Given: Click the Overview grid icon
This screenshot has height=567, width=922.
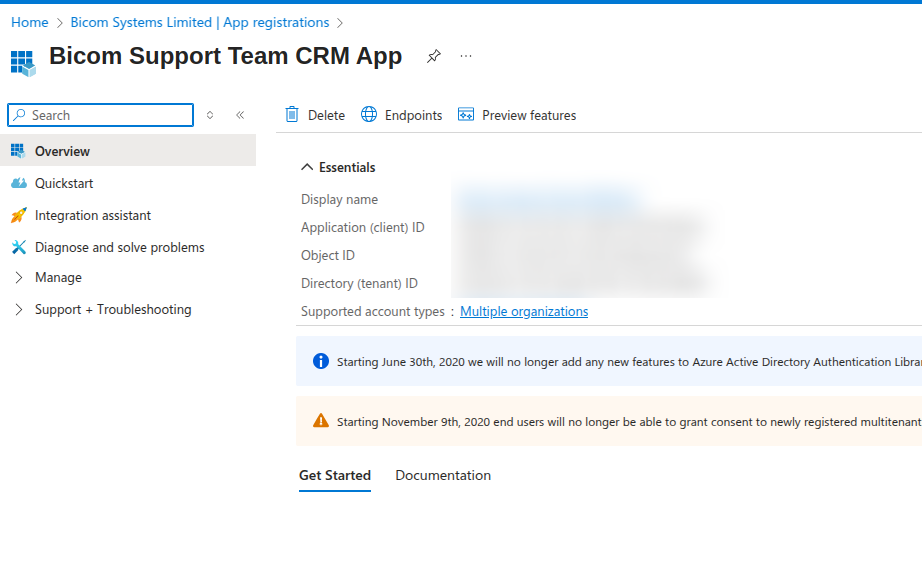Looking at the screenshot, I should click(x=18, y=151).
